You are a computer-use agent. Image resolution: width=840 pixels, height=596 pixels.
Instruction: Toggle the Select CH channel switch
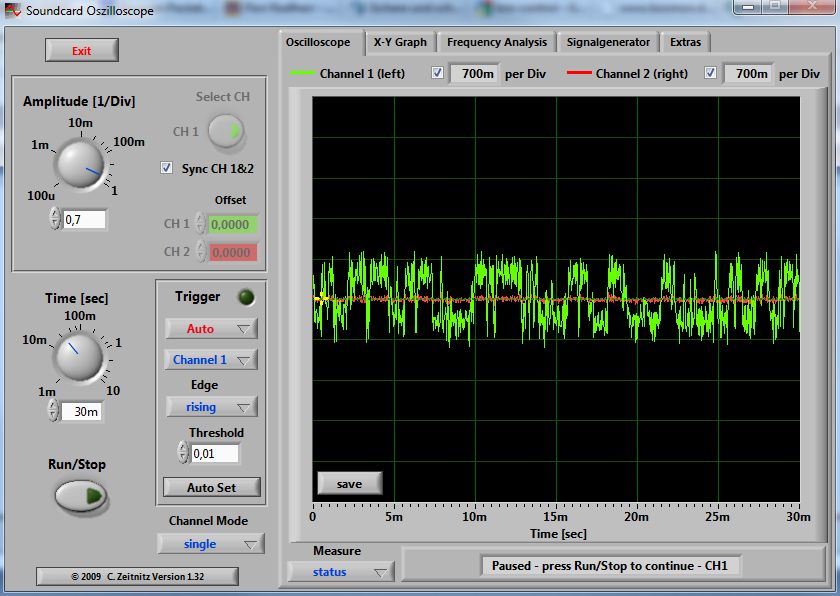pyautogui.click(x=226, y=131)
